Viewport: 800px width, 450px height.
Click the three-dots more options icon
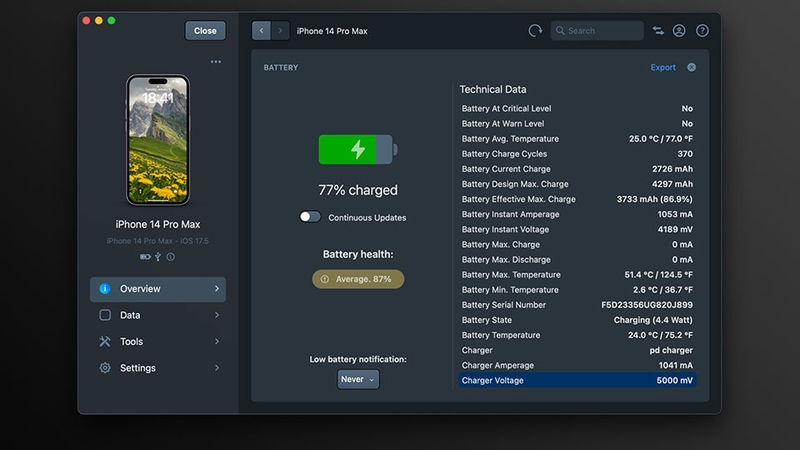(x=216, y=62)
